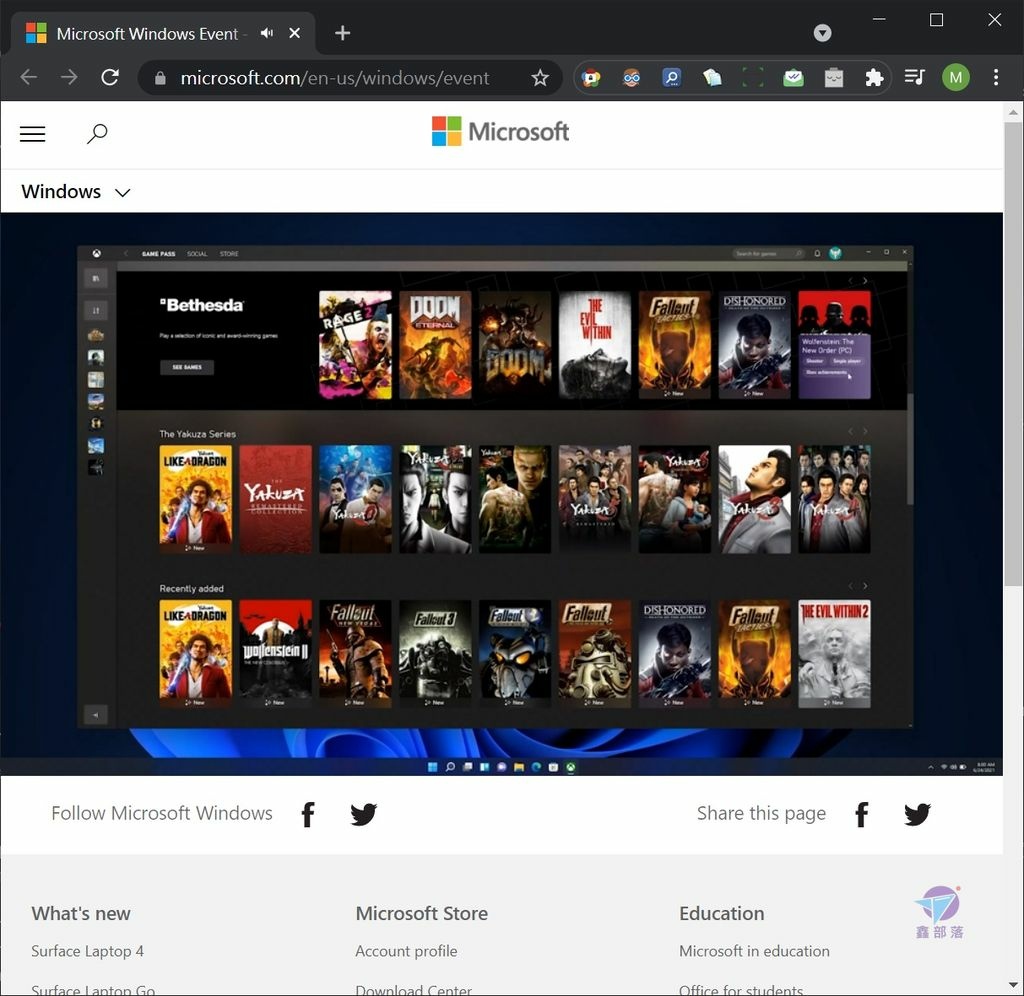Open the media controls playlist icon

914,78
